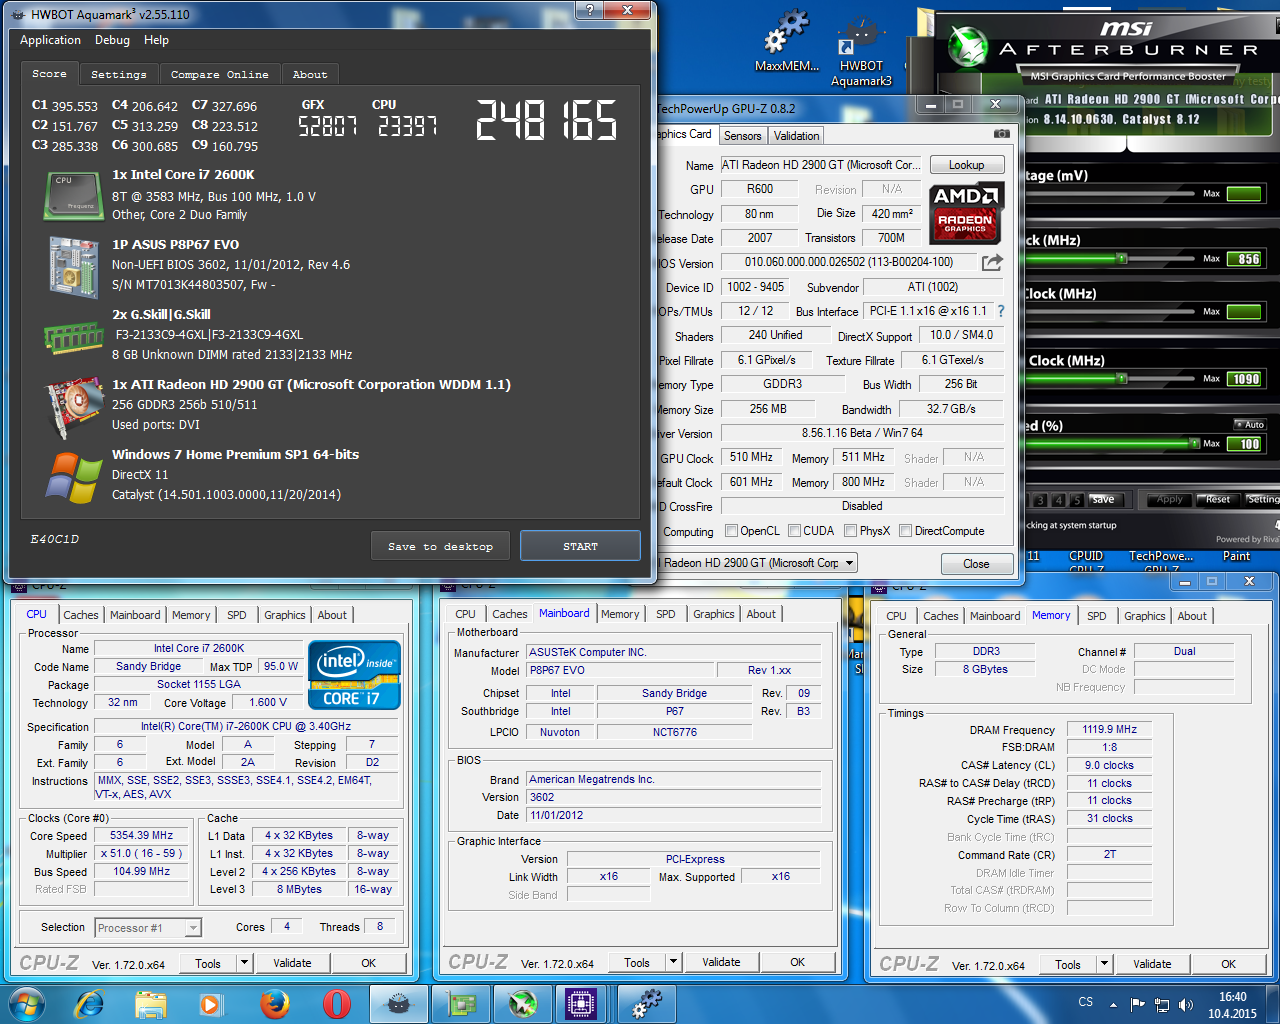Image resolution: width=1280 pixels, height=1024 pixels.
Task: Open Windows Explorer folder from the taskbar
Action: point(150,1003)
